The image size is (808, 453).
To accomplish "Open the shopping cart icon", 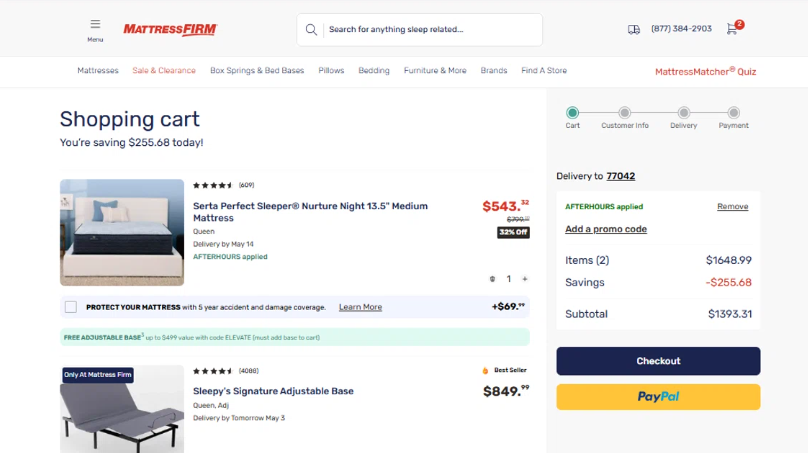I will (x=732, y=29).
